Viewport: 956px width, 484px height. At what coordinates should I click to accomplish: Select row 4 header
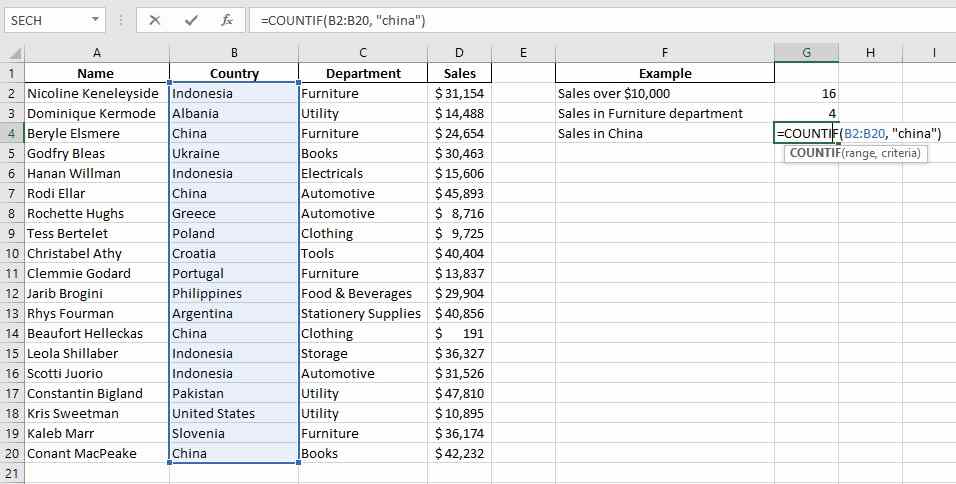click(x=12, y=133)
